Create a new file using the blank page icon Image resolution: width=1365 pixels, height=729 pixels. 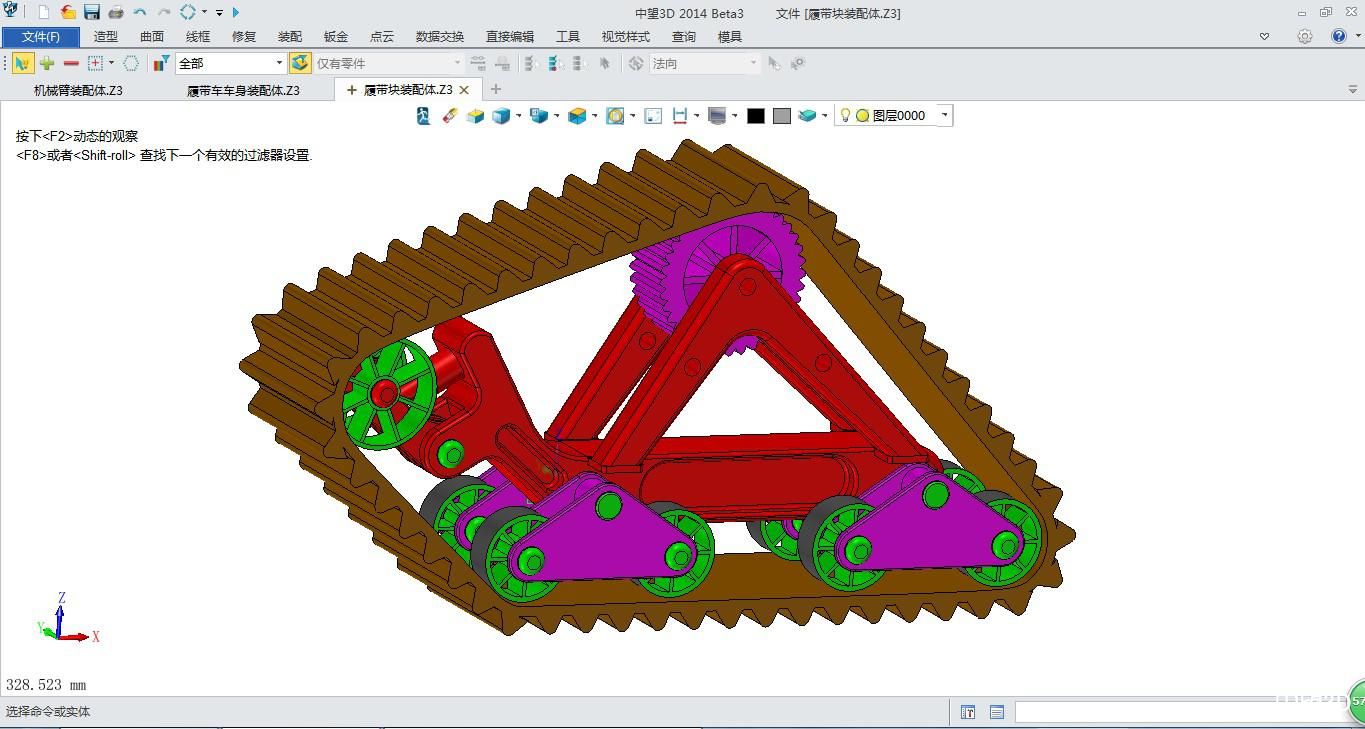click(x=43, y=13)
